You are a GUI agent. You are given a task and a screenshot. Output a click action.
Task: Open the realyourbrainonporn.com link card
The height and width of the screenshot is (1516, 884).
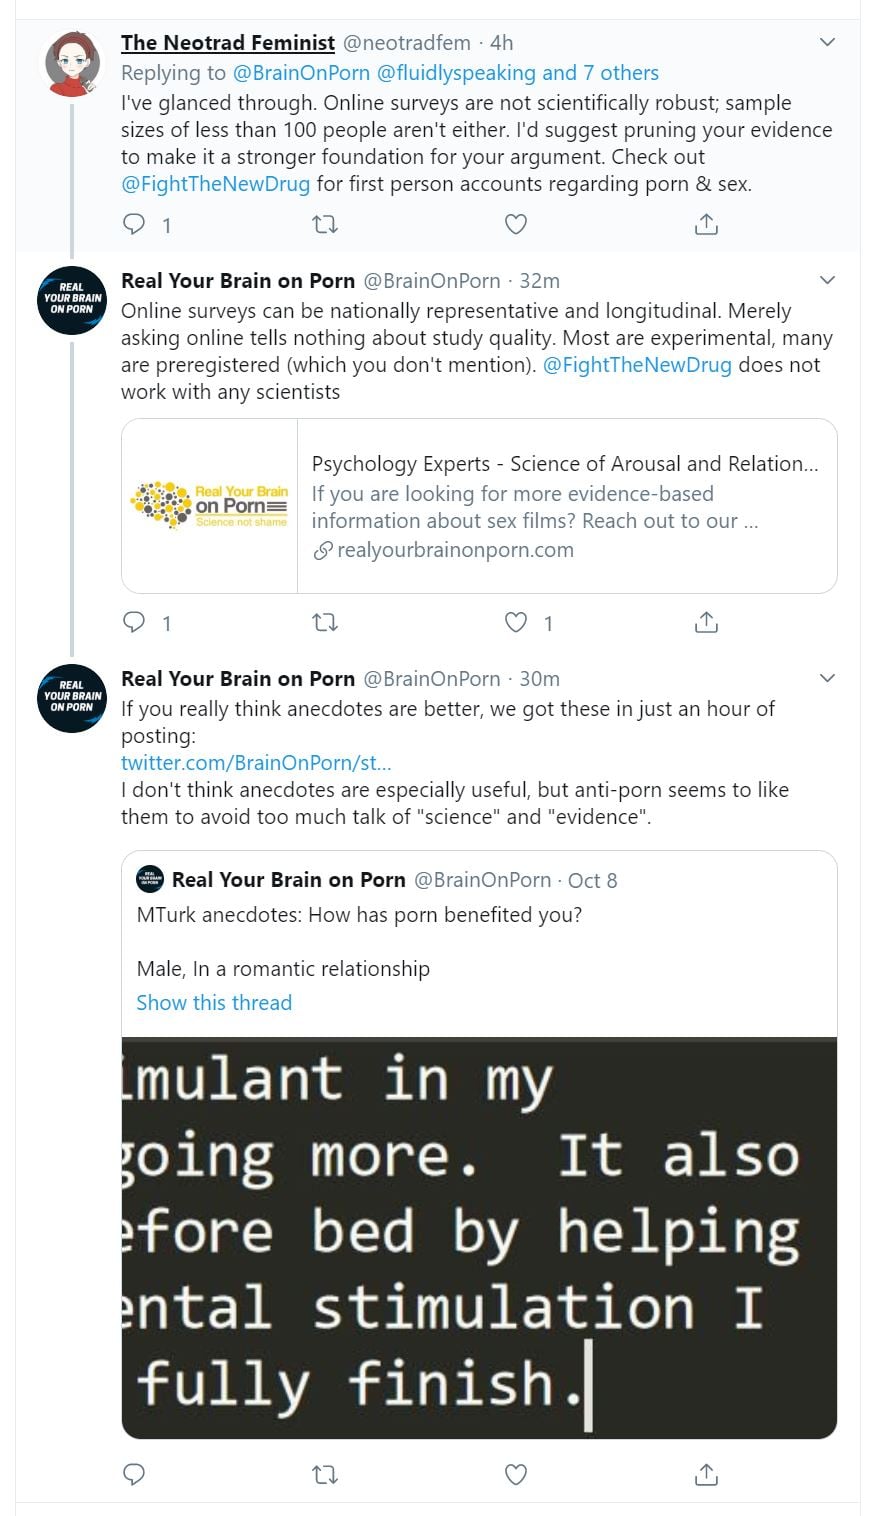coord(479,506)
